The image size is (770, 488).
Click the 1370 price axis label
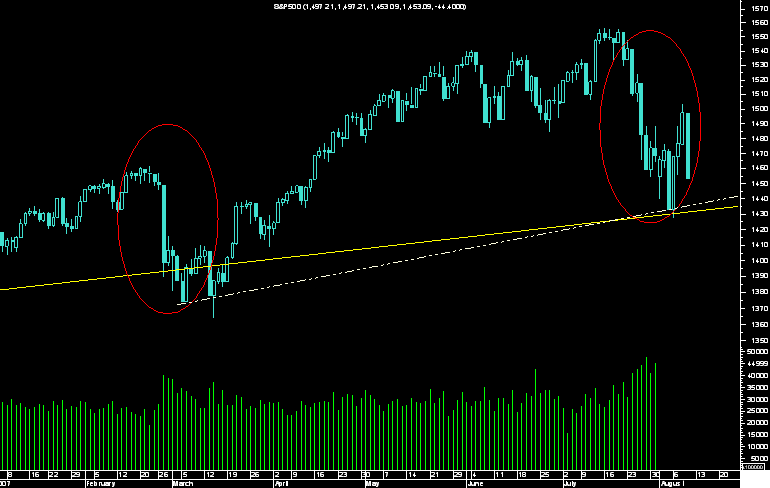point(760,309)
